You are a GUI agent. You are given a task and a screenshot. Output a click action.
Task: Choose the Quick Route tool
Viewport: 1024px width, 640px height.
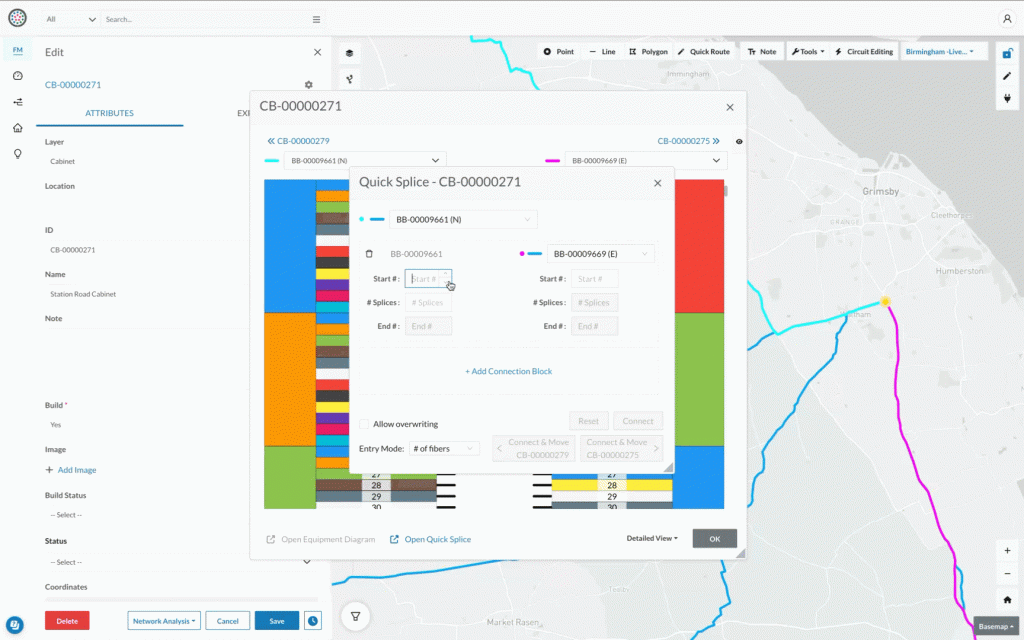coord(703,52)
